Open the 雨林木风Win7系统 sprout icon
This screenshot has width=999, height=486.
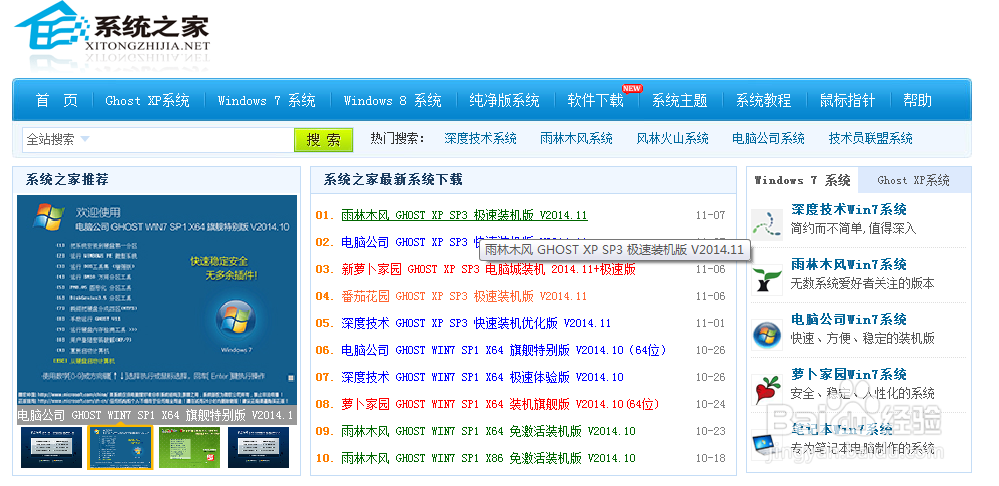[x=766, y=278]
